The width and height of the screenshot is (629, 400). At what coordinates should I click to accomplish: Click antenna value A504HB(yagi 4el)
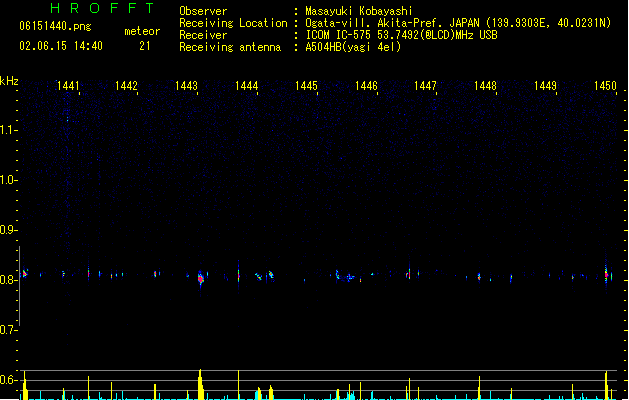pos(353,47)
